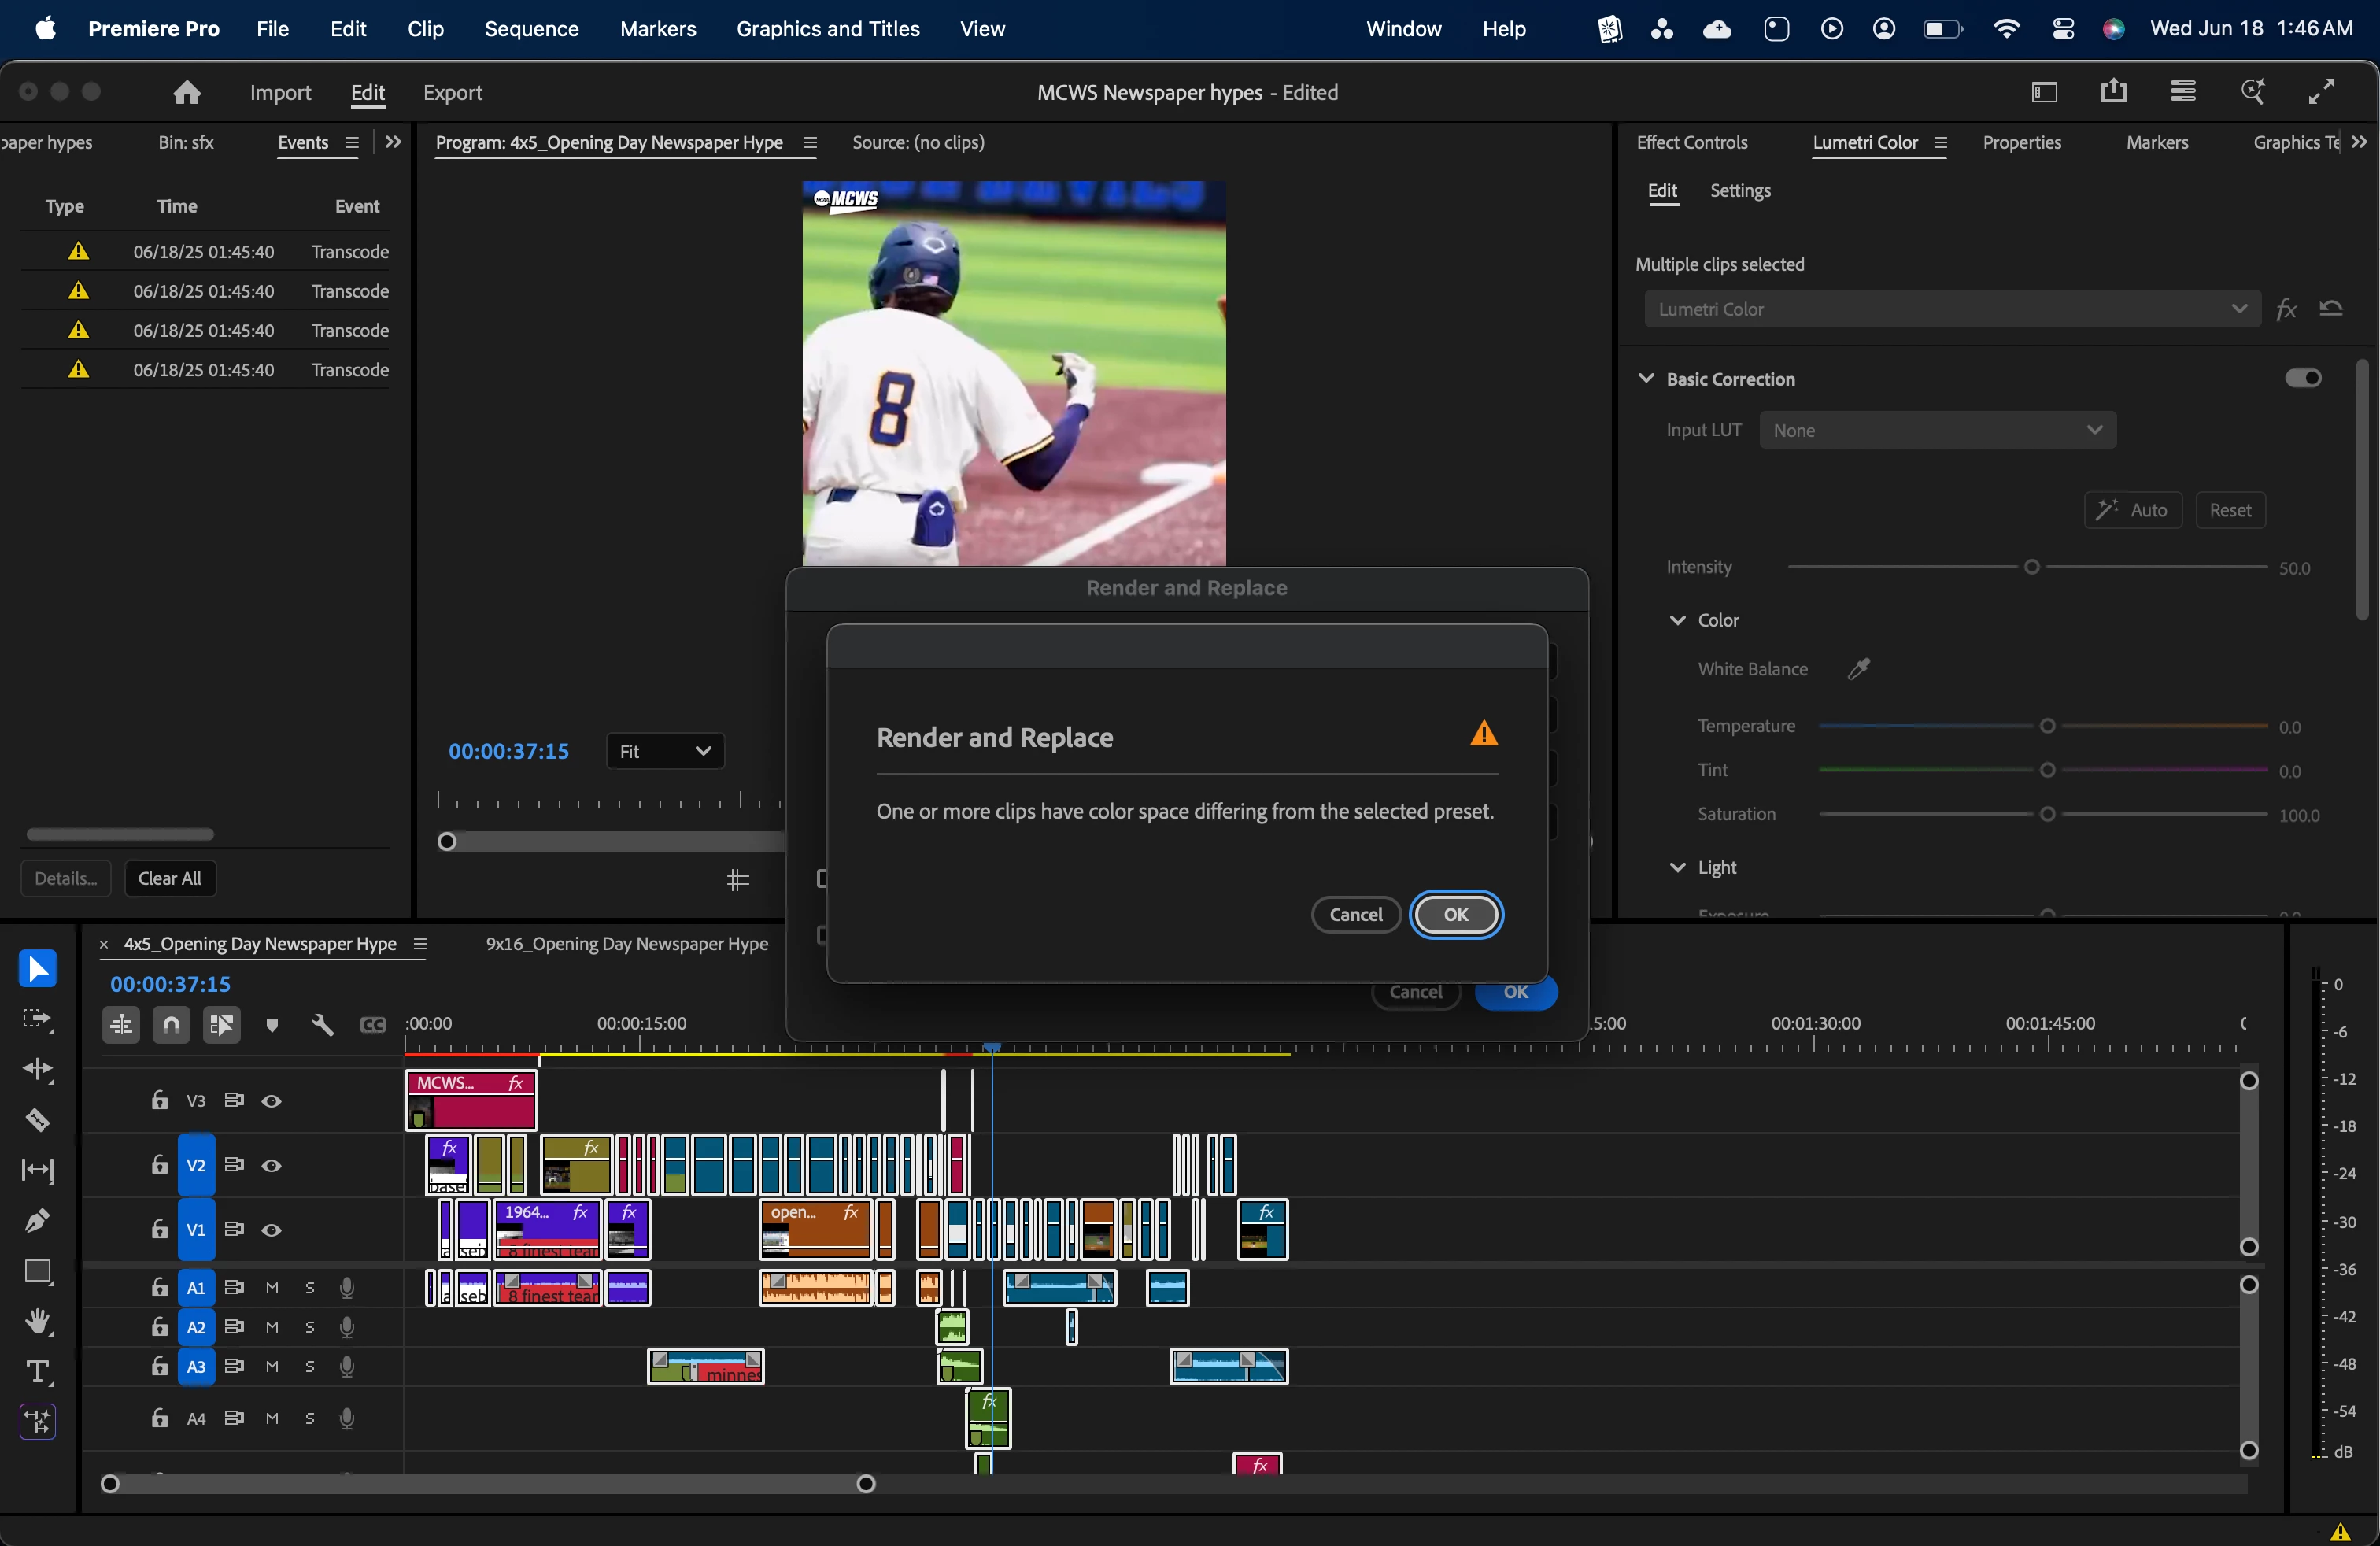Image resolution: width=2380 pixels, height=1546 pixels.
Task: Open the Input LUT dropdown
Action: point(1937,430)
